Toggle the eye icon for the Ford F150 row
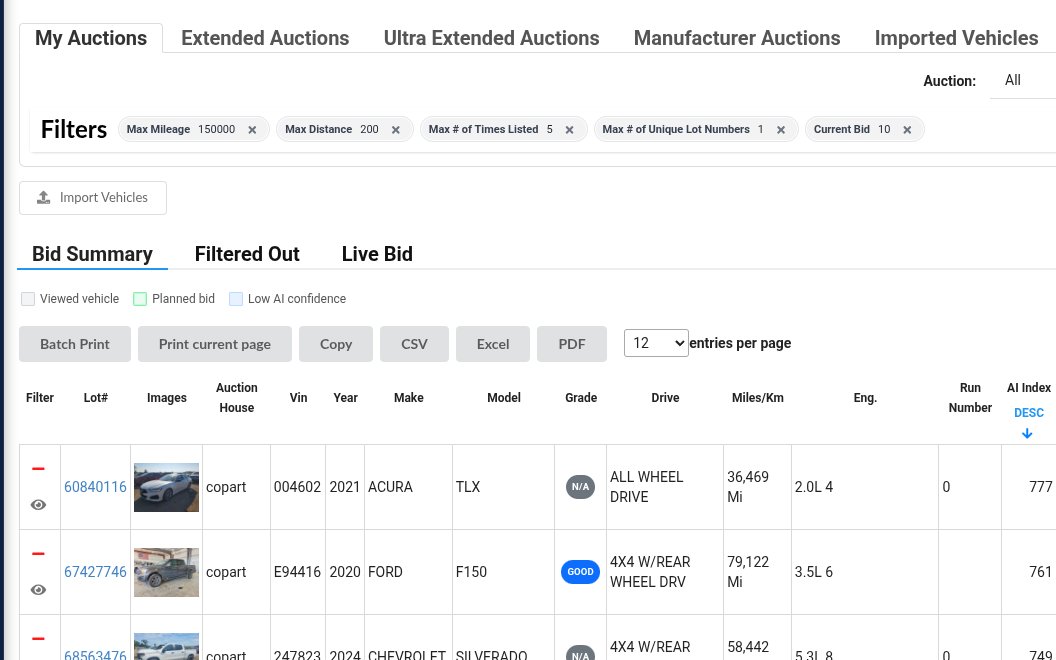Viewport: 1056px width, 660px height. tap(38, 590)
